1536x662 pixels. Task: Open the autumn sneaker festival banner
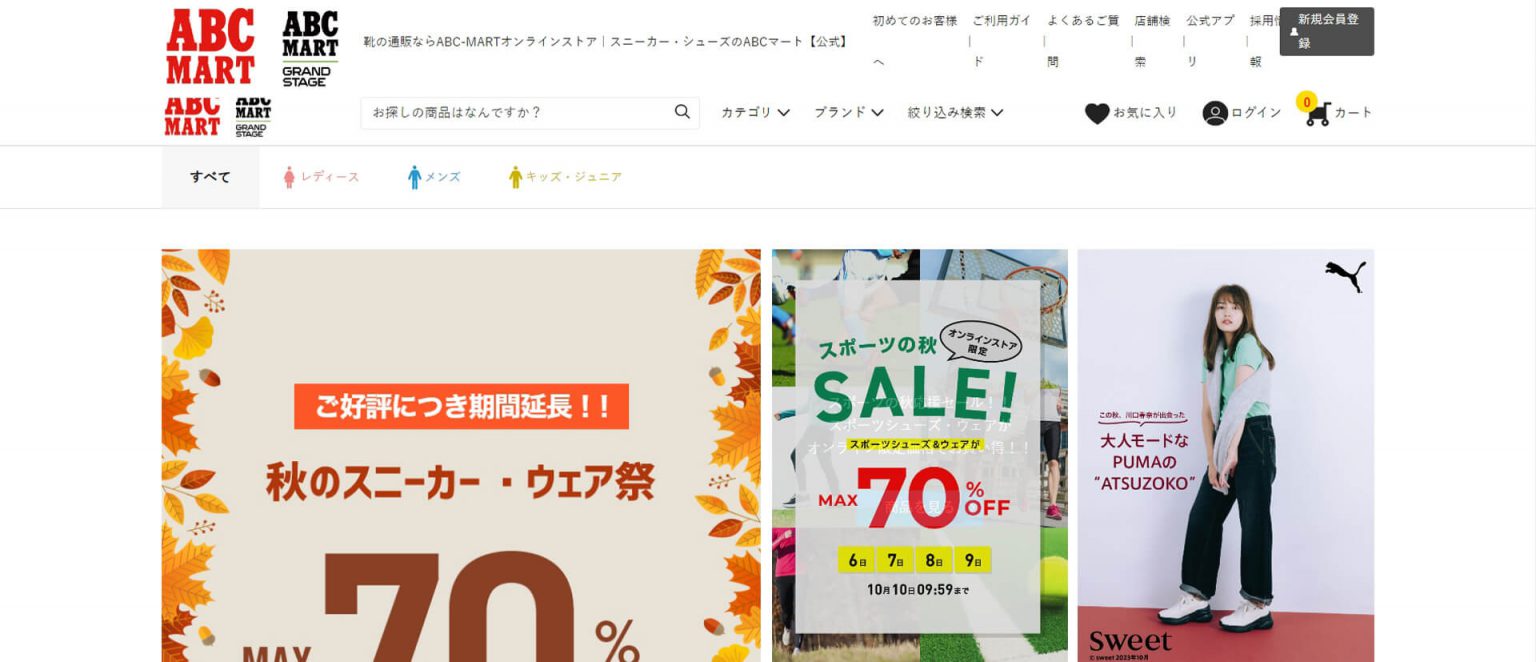461,455
